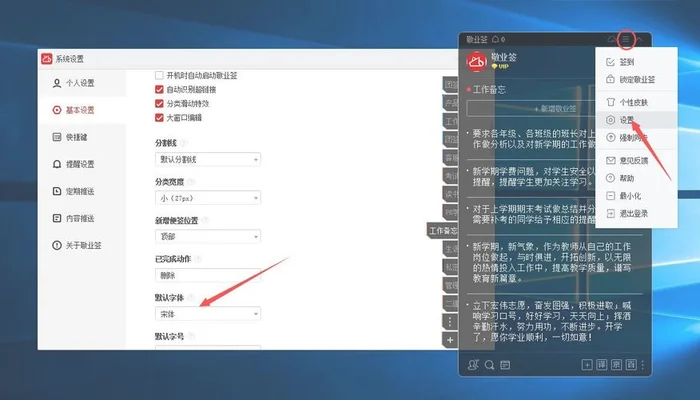Open 提醒设置 settings page
Image resolution: width=700 pixels, height=400 pixels.
82,164
